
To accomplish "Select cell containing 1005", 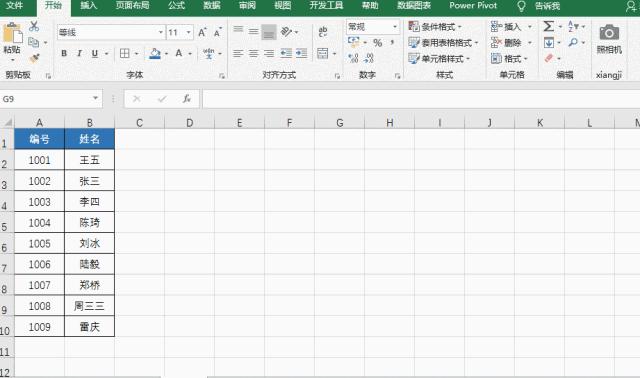I will coord(40,244).
